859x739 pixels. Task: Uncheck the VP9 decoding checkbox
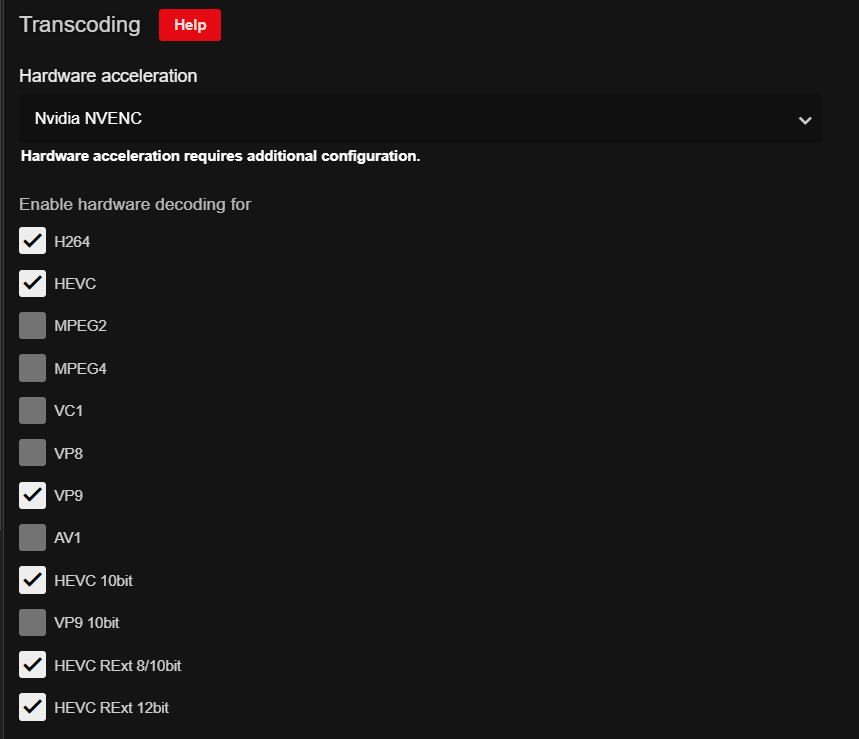[33, 495]
